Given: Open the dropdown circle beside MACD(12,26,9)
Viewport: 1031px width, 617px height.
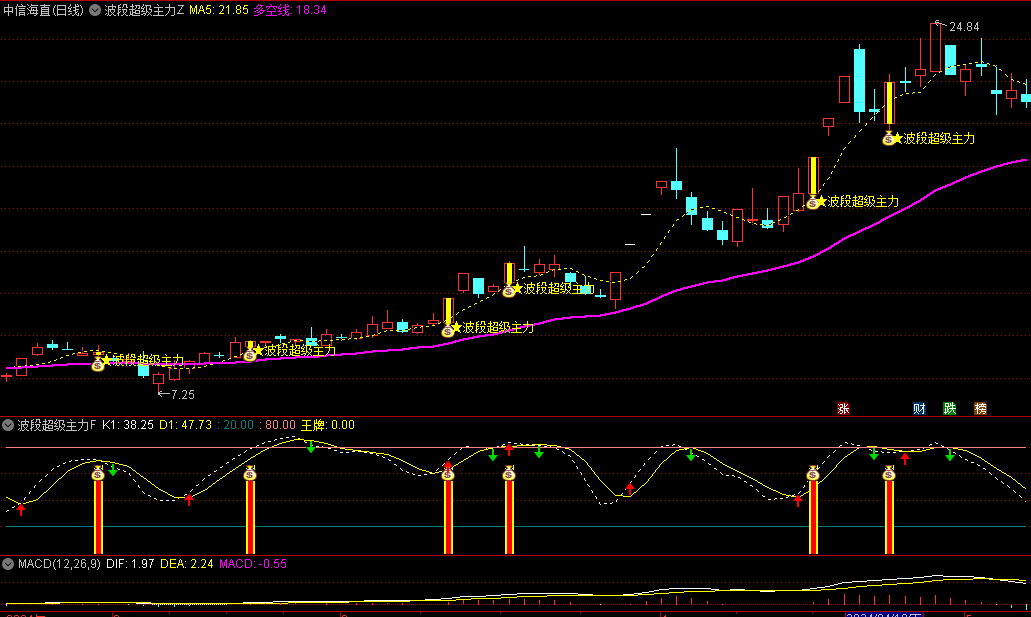Looking at the screenshot, I should pos(8,564).
